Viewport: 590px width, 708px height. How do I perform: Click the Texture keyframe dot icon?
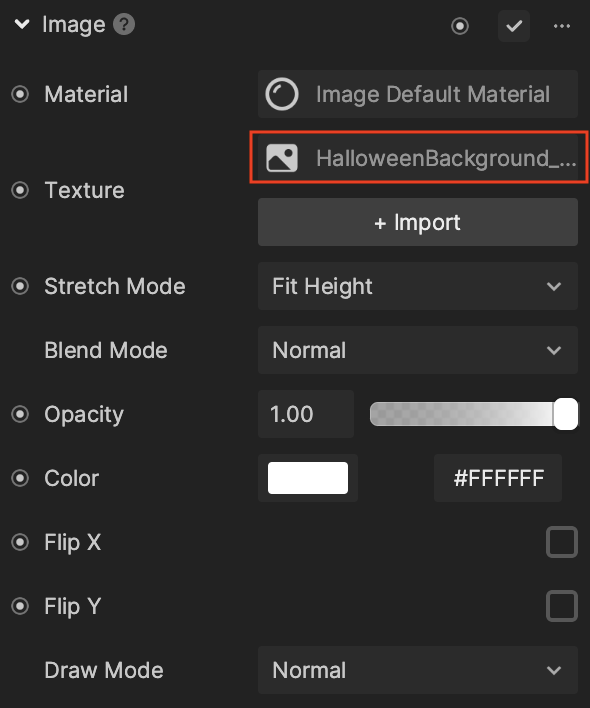[20, 190]
